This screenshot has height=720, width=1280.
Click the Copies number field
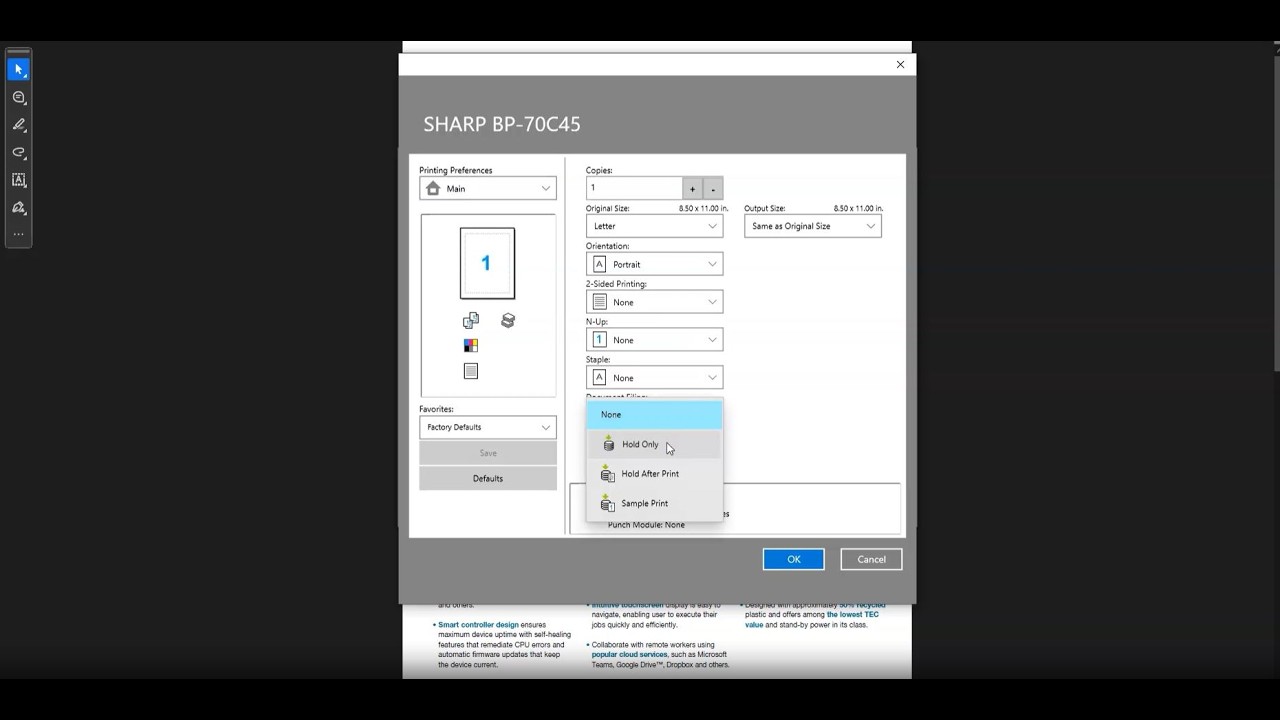634,188
